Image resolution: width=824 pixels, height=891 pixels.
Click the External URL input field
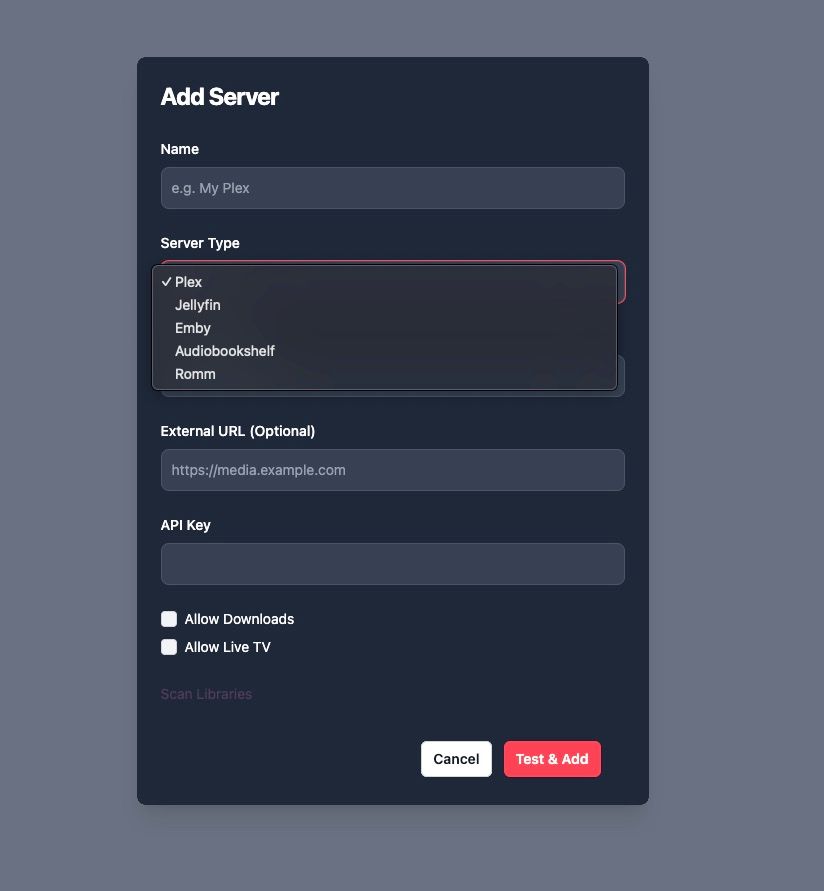(x=393, y=470)
